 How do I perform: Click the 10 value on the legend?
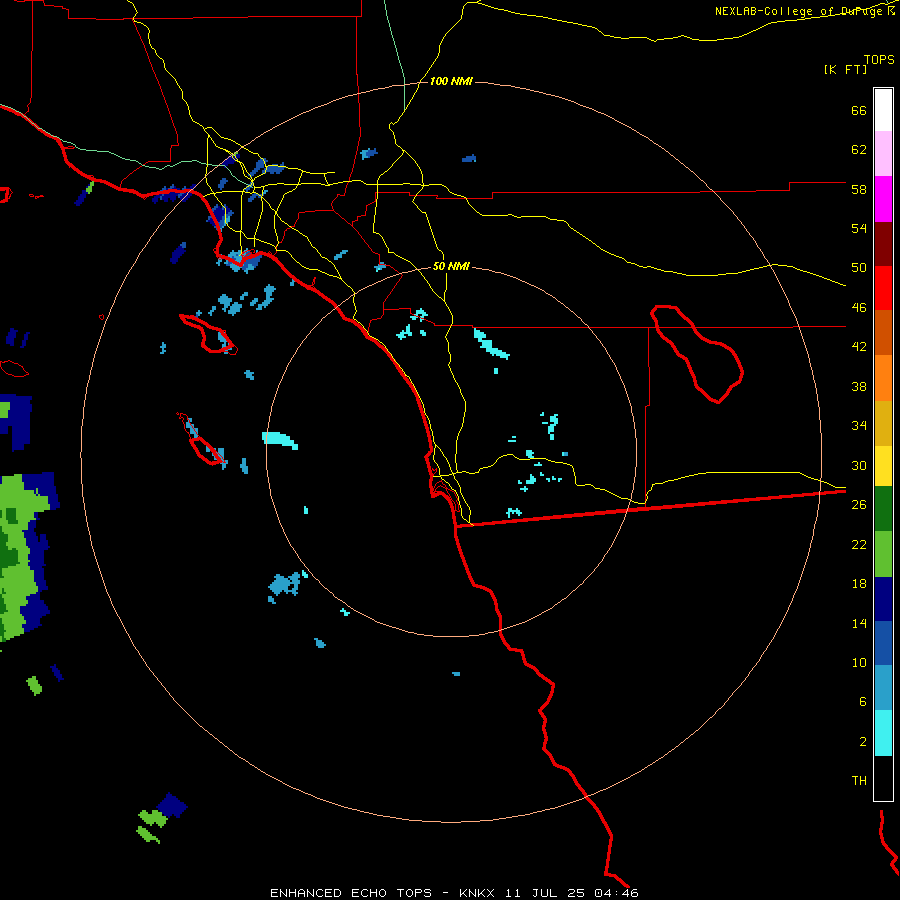click(x=859, y=662)
